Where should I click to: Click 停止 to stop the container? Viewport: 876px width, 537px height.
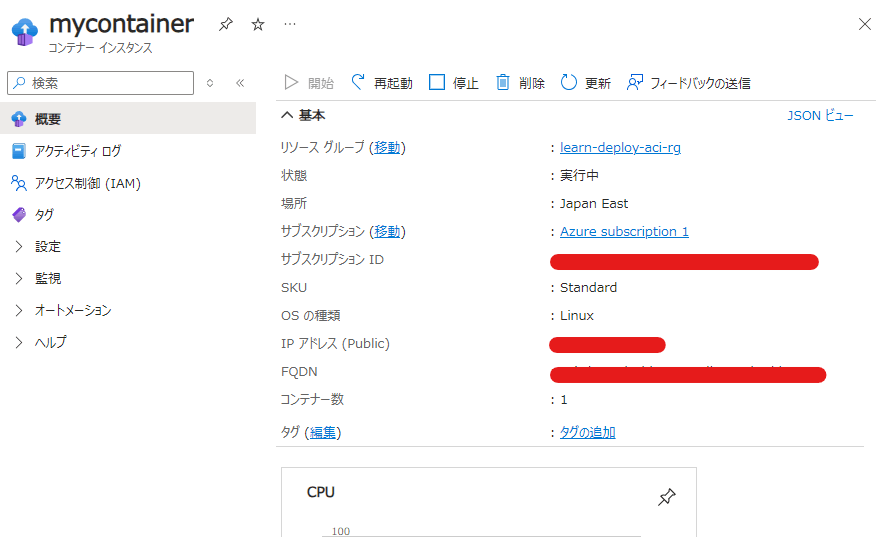pyautogui.click(x=454, y=83)
